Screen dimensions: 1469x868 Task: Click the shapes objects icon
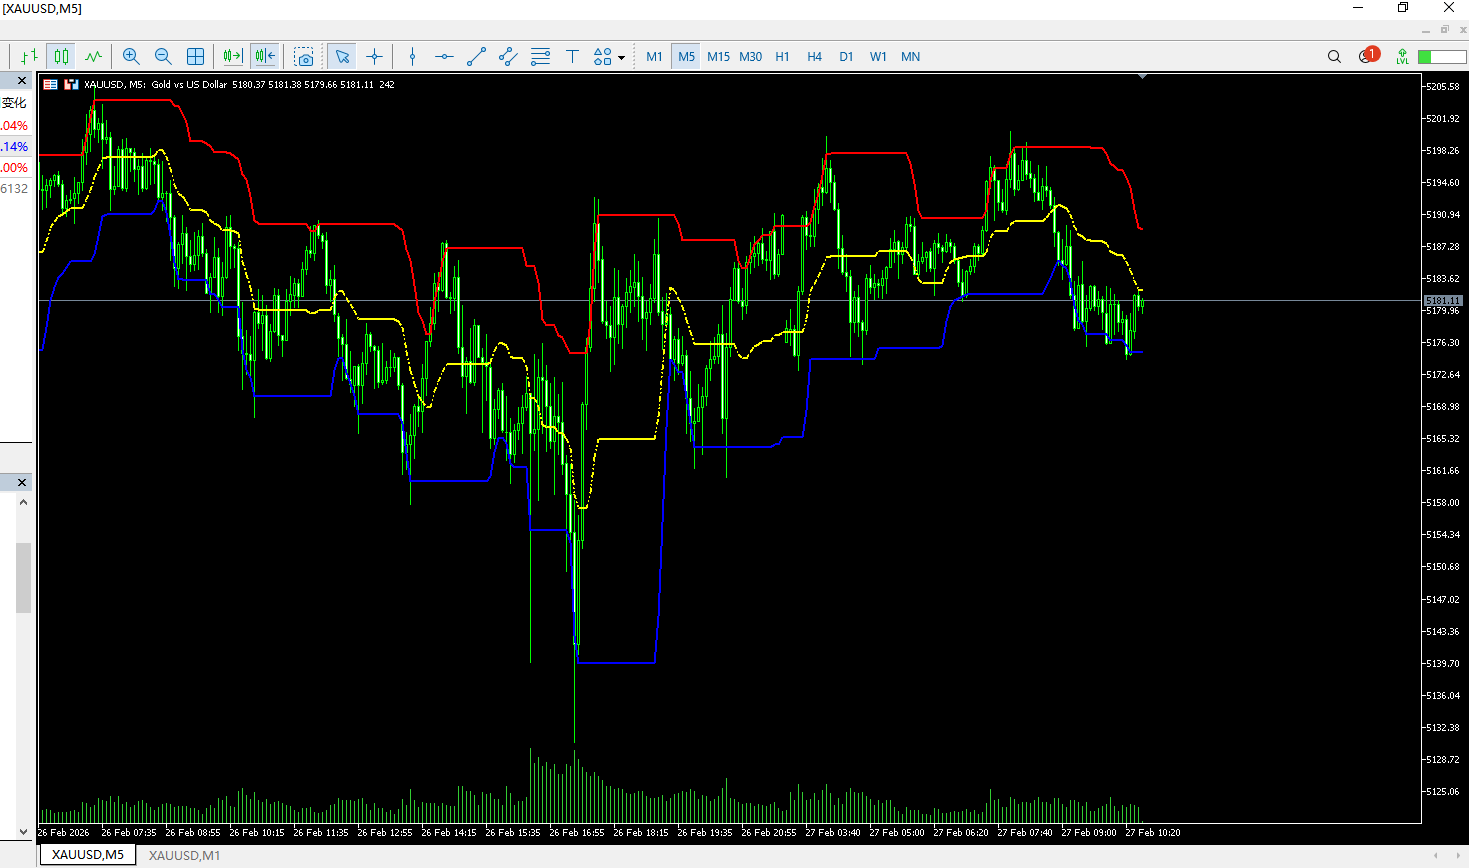pos(602,57)
